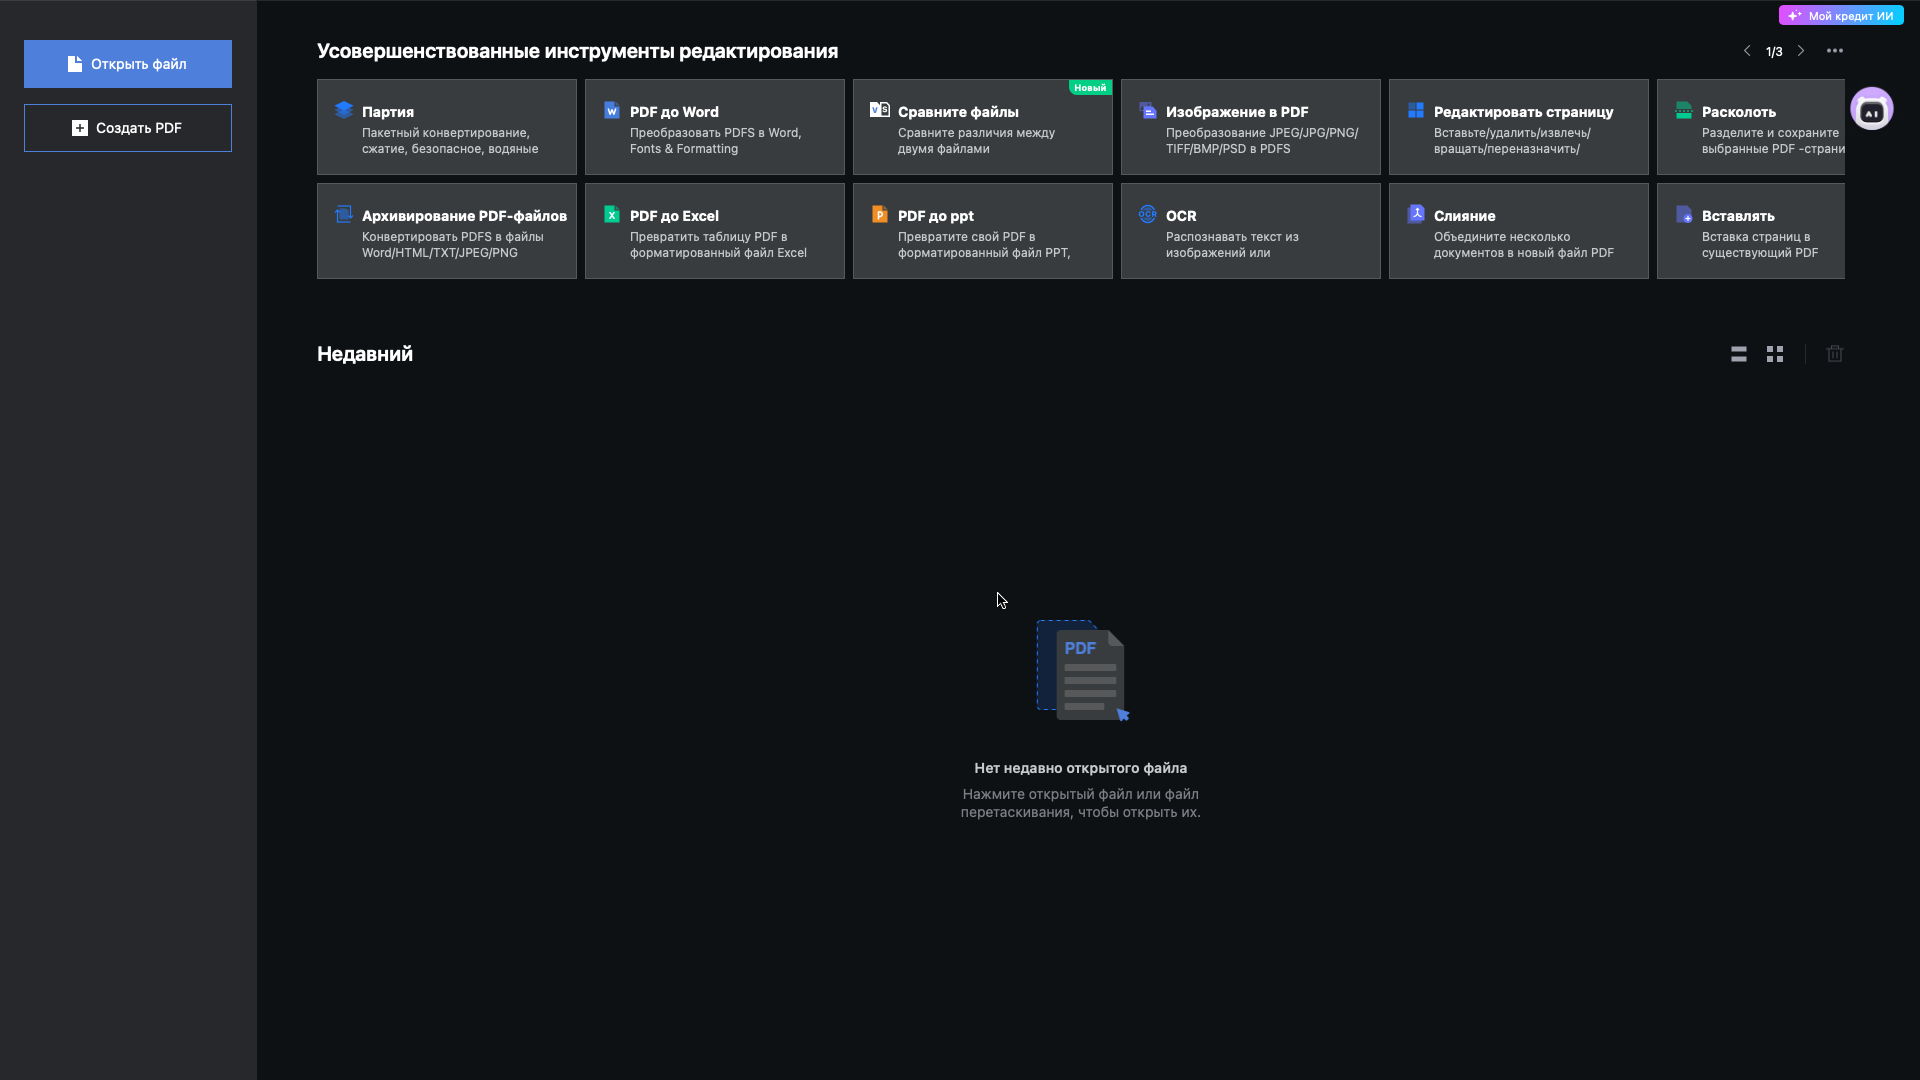
Task: Open the PDF до ppt converter
Action: (982, 231)
